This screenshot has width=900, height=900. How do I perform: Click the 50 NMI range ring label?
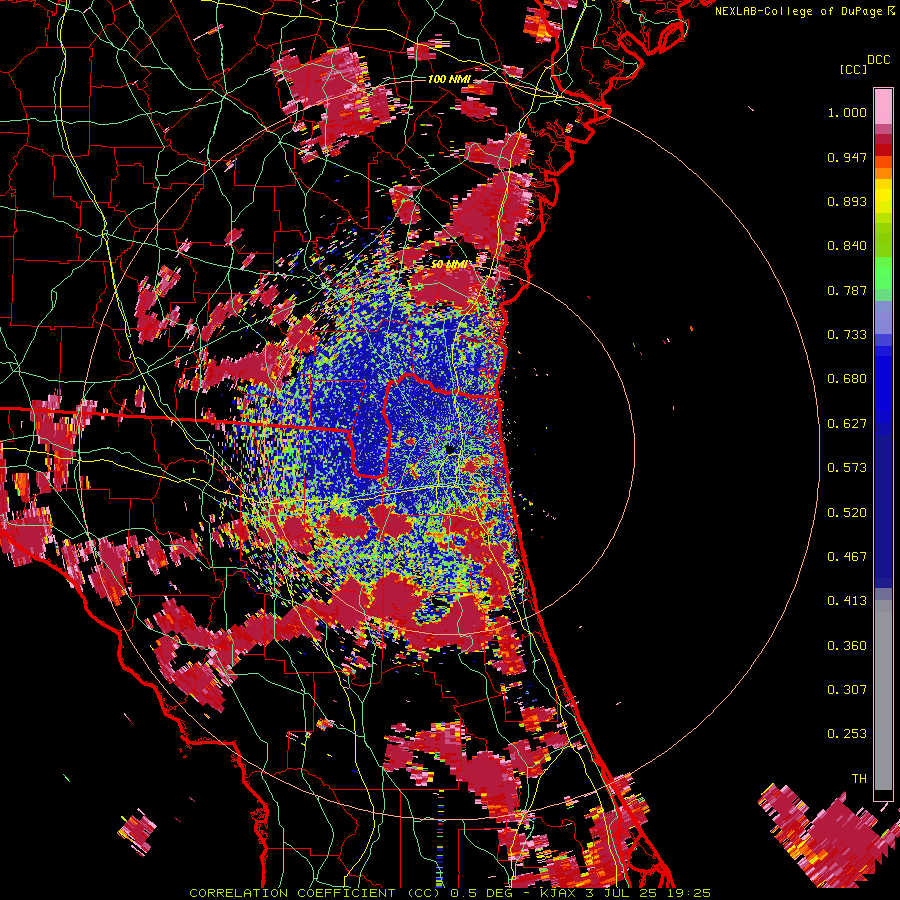(x=450, y=264)
